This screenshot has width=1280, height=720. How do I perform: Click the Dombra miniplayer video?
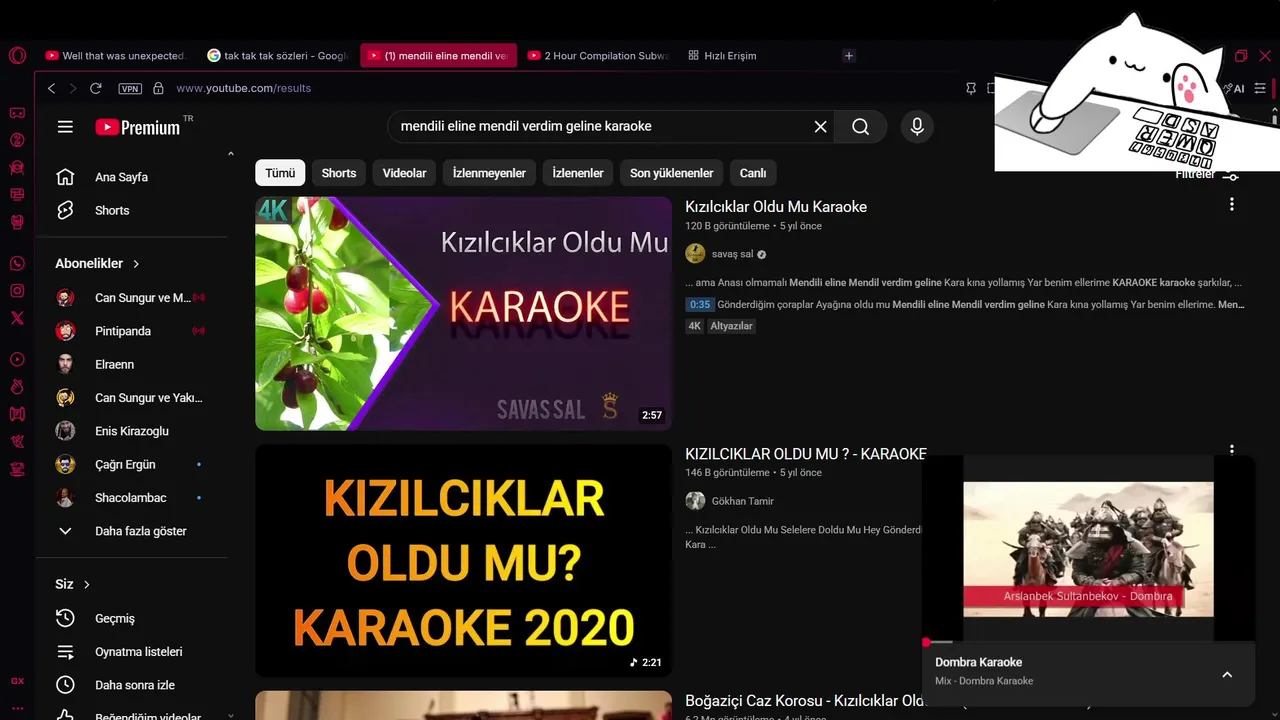1088,548
